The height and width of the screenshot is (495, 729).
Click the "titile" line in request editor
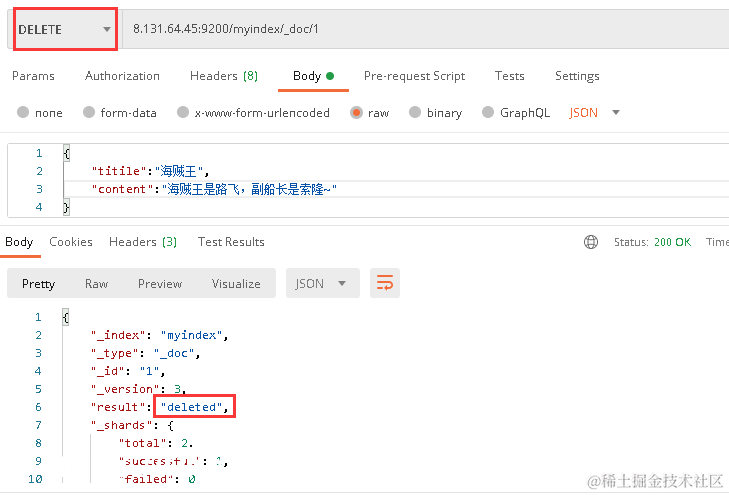(150, 171)
